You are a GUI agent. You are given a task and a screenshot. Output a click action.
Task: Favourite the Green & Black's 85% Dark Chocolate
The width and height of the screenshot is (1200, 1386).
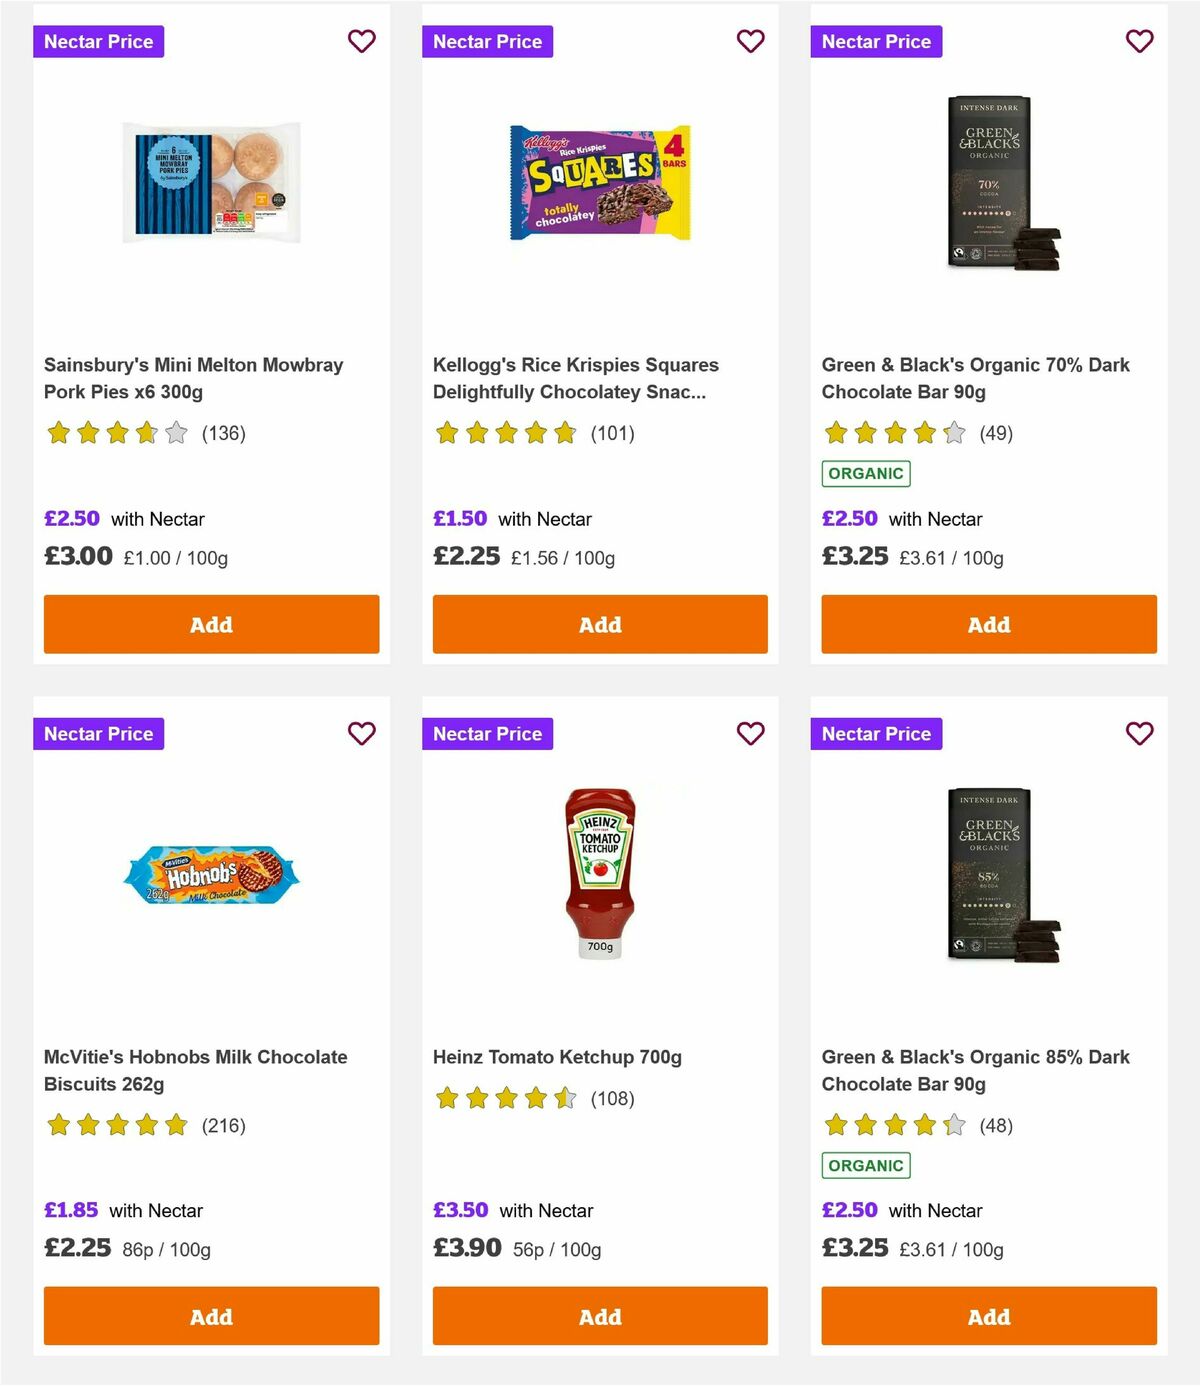point(1139,733)
